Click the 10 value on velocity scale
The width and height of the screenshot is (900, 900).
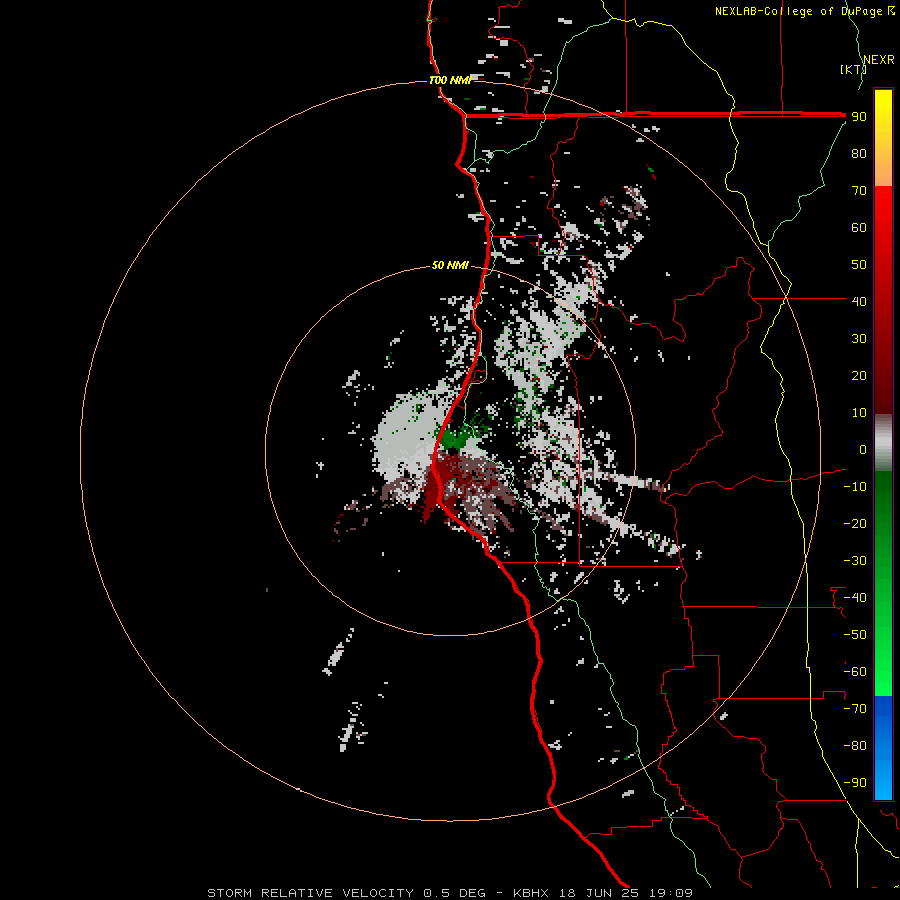click(859, 413)
